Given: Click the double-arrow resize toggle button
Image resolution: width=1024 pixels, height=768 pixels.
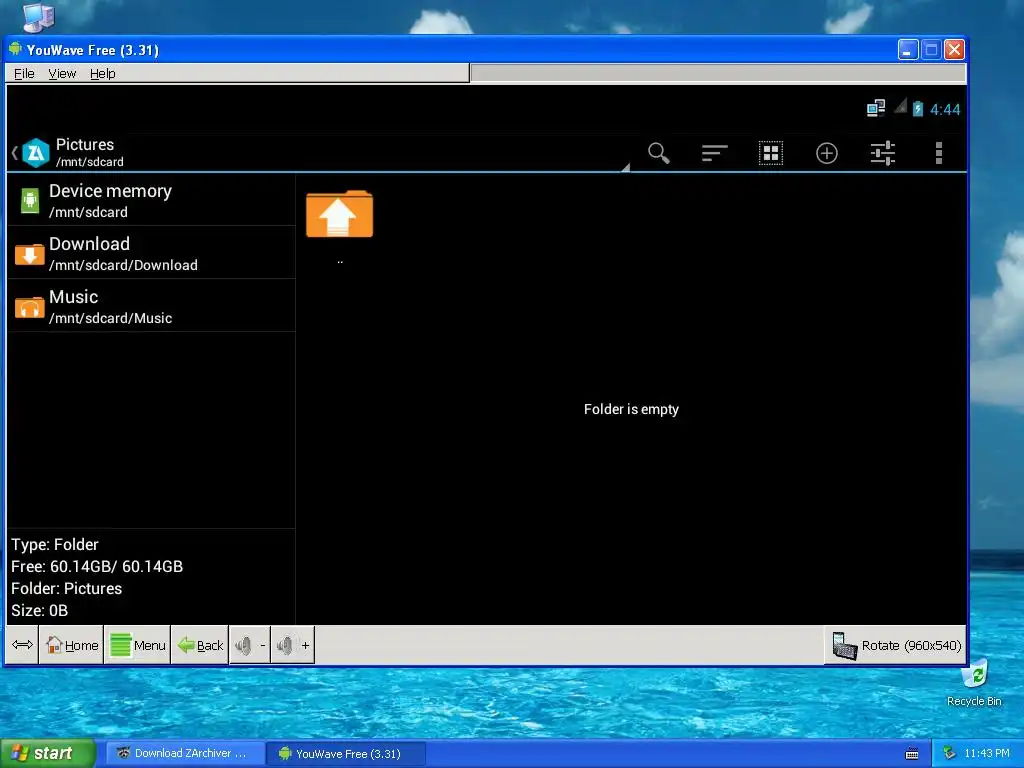Looking at the screenshot, I should (22, 645).
